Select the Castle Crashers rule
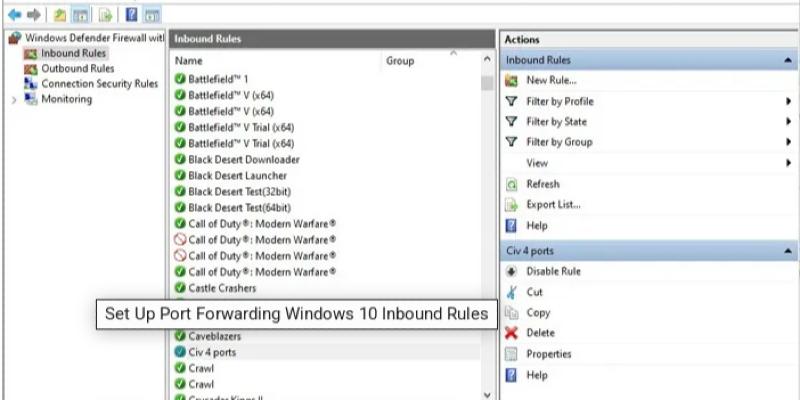 (222, 288)
